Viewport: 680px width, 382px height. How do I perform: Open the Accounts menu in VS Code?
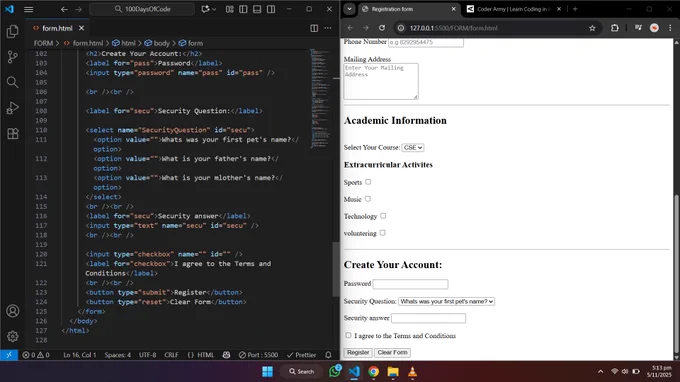13,311
